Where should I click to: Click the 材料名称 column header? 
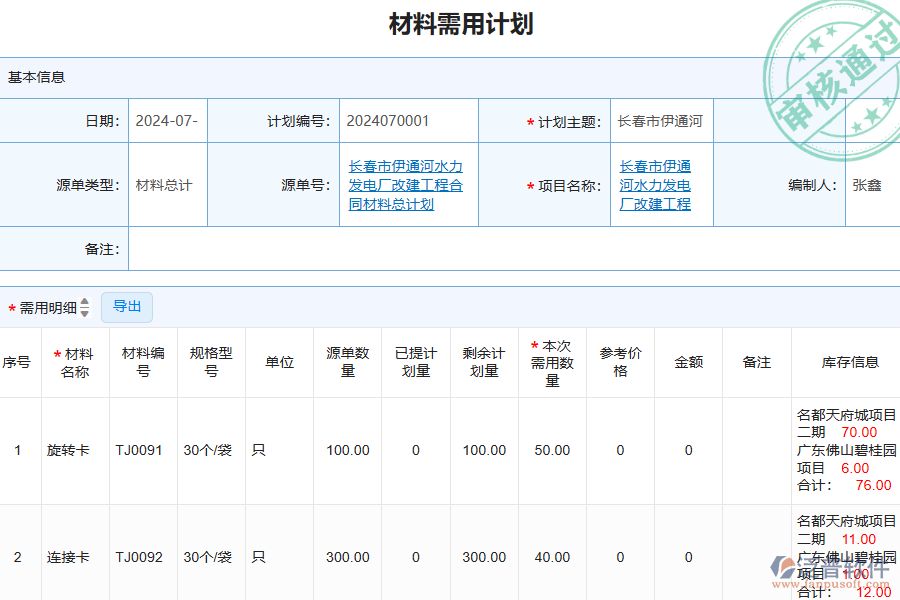[75, 362]
